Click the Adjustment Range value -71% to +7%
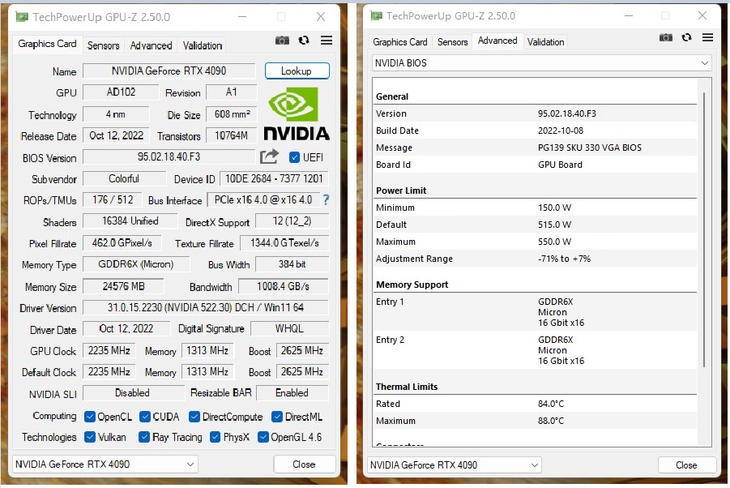Screen dimensions: 730x488 [x=564, y=259]
